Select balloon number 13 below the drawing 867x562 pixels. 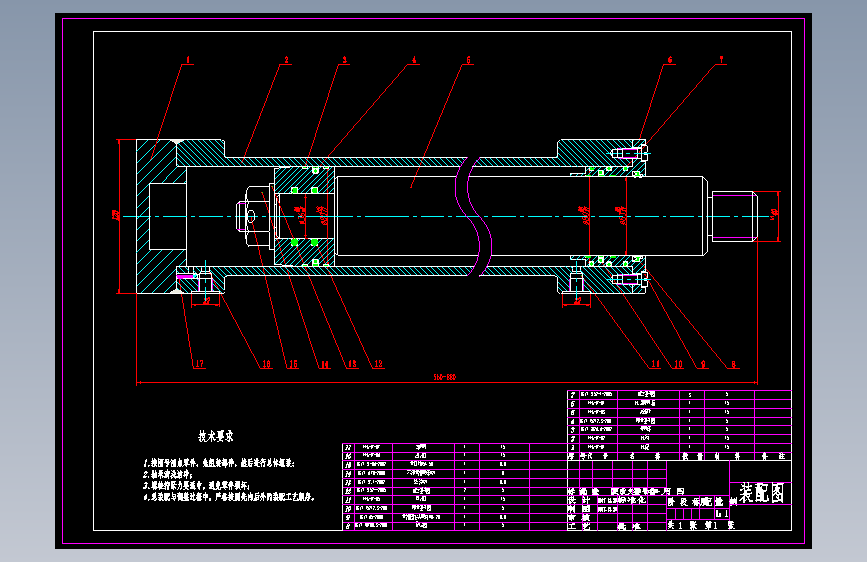pos(352,364)
